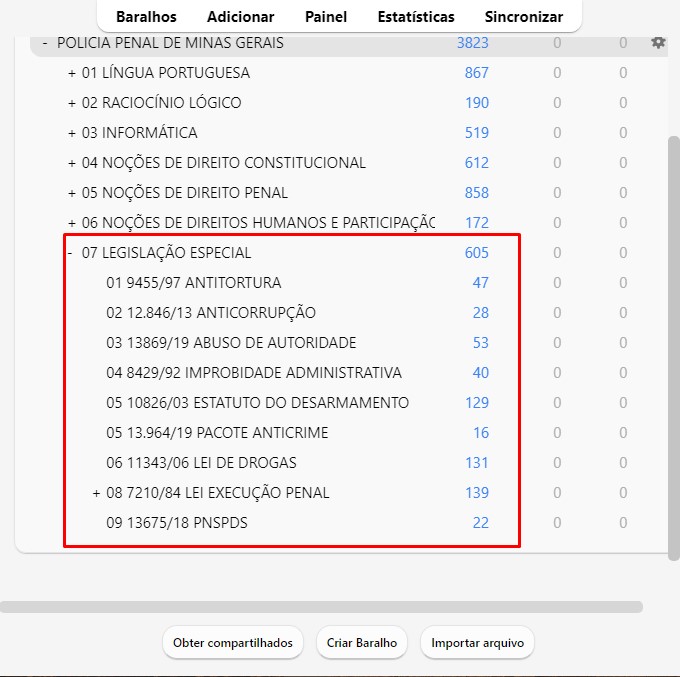This screenshot has height=677, width=680.
Task: Open the Baralhos tab
Action: coord(146,17)
